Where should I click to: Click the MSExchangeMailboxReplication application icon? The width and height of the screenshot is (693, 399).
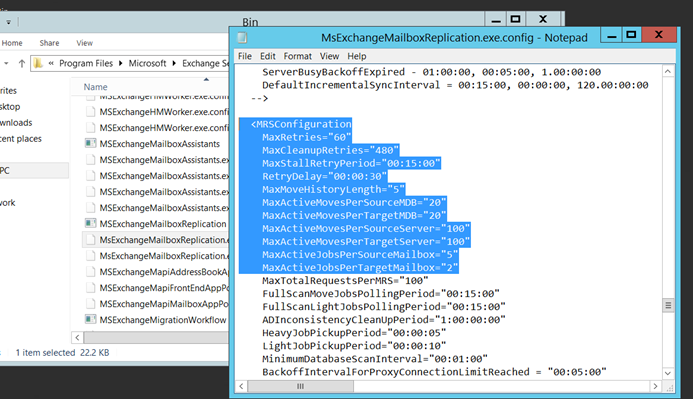(90, 223)
